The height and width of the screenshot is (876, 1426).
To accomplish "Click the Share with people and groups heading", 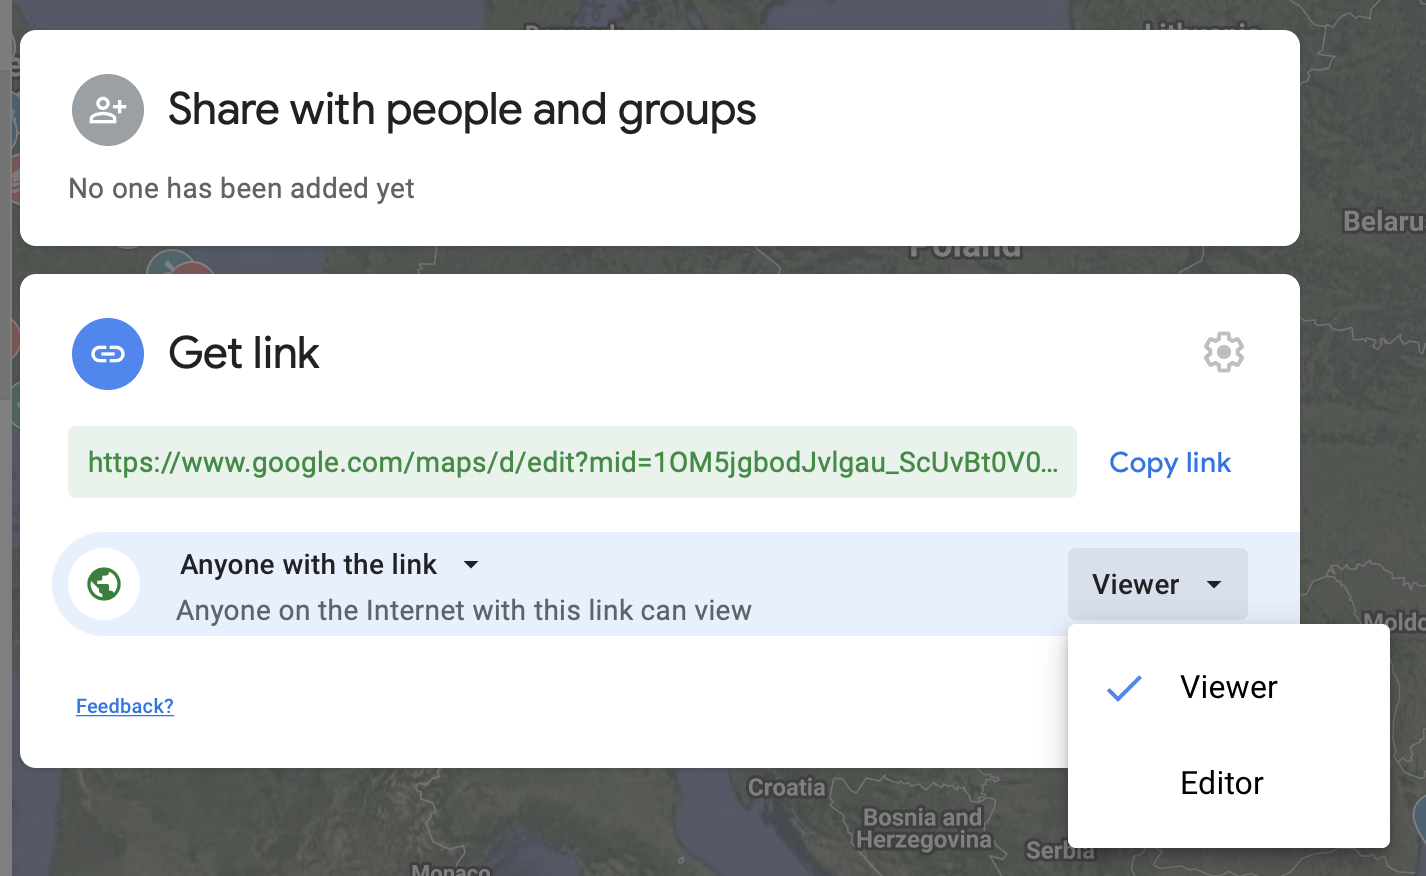I will click(462, 110).
